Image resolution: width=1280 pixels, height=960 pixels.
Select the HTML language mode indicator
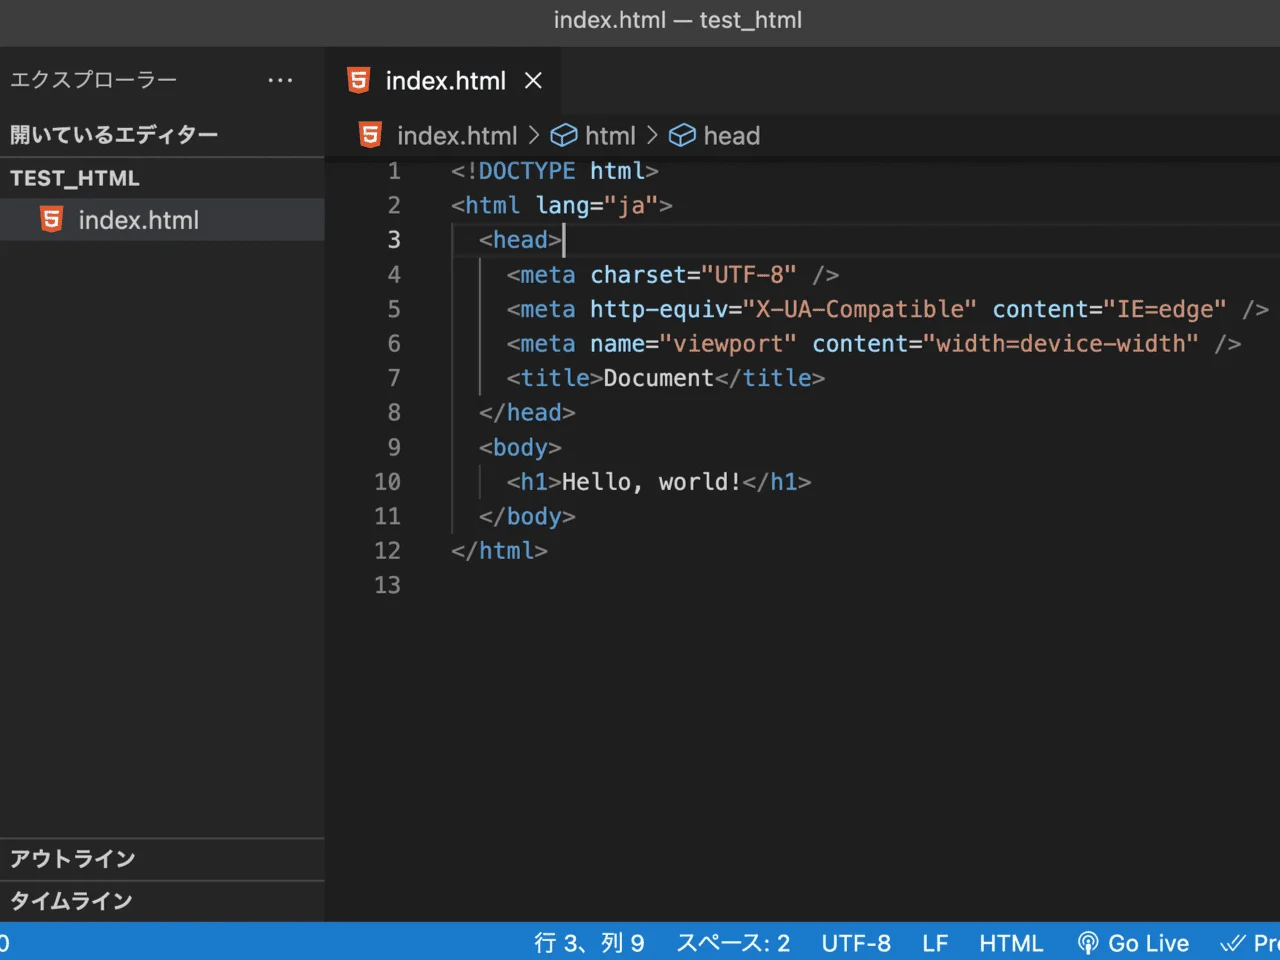1011,943
